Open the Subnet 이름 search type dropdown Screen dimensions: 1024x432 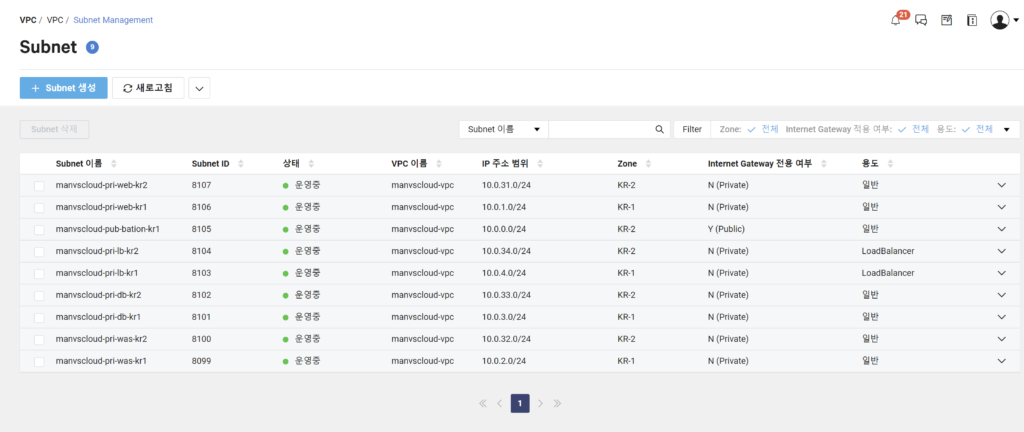tap(503, 129)
